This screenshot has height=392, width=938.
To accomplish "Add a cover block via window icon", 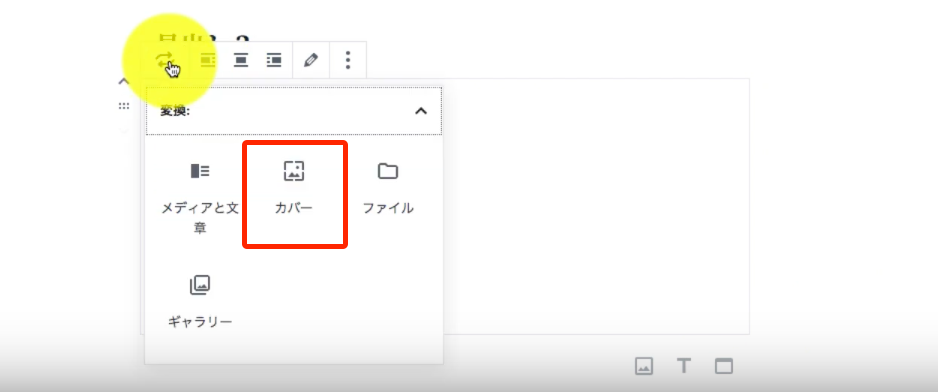I will tap(724, 366).
